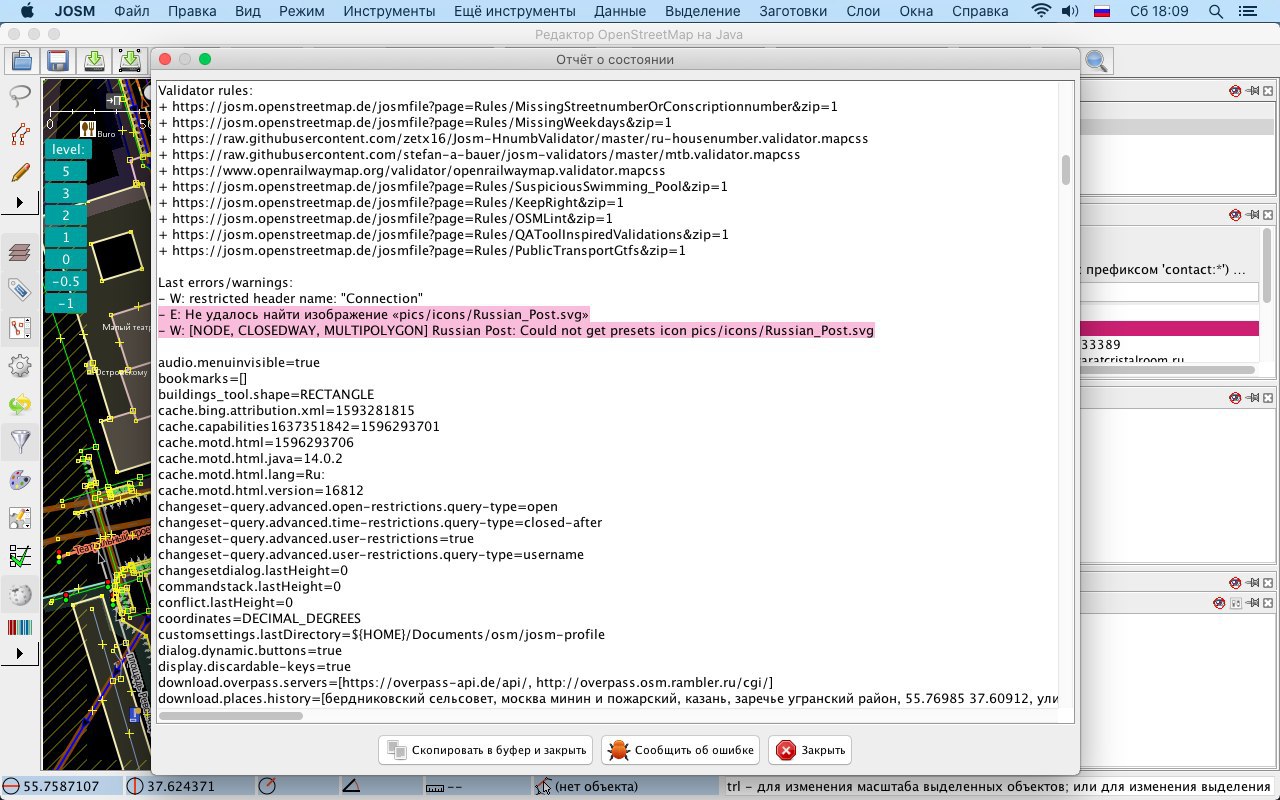Click the pink selected row in right panel
The height and width of the screenshot is (800, 1280).
click(x=1169, y=329)
